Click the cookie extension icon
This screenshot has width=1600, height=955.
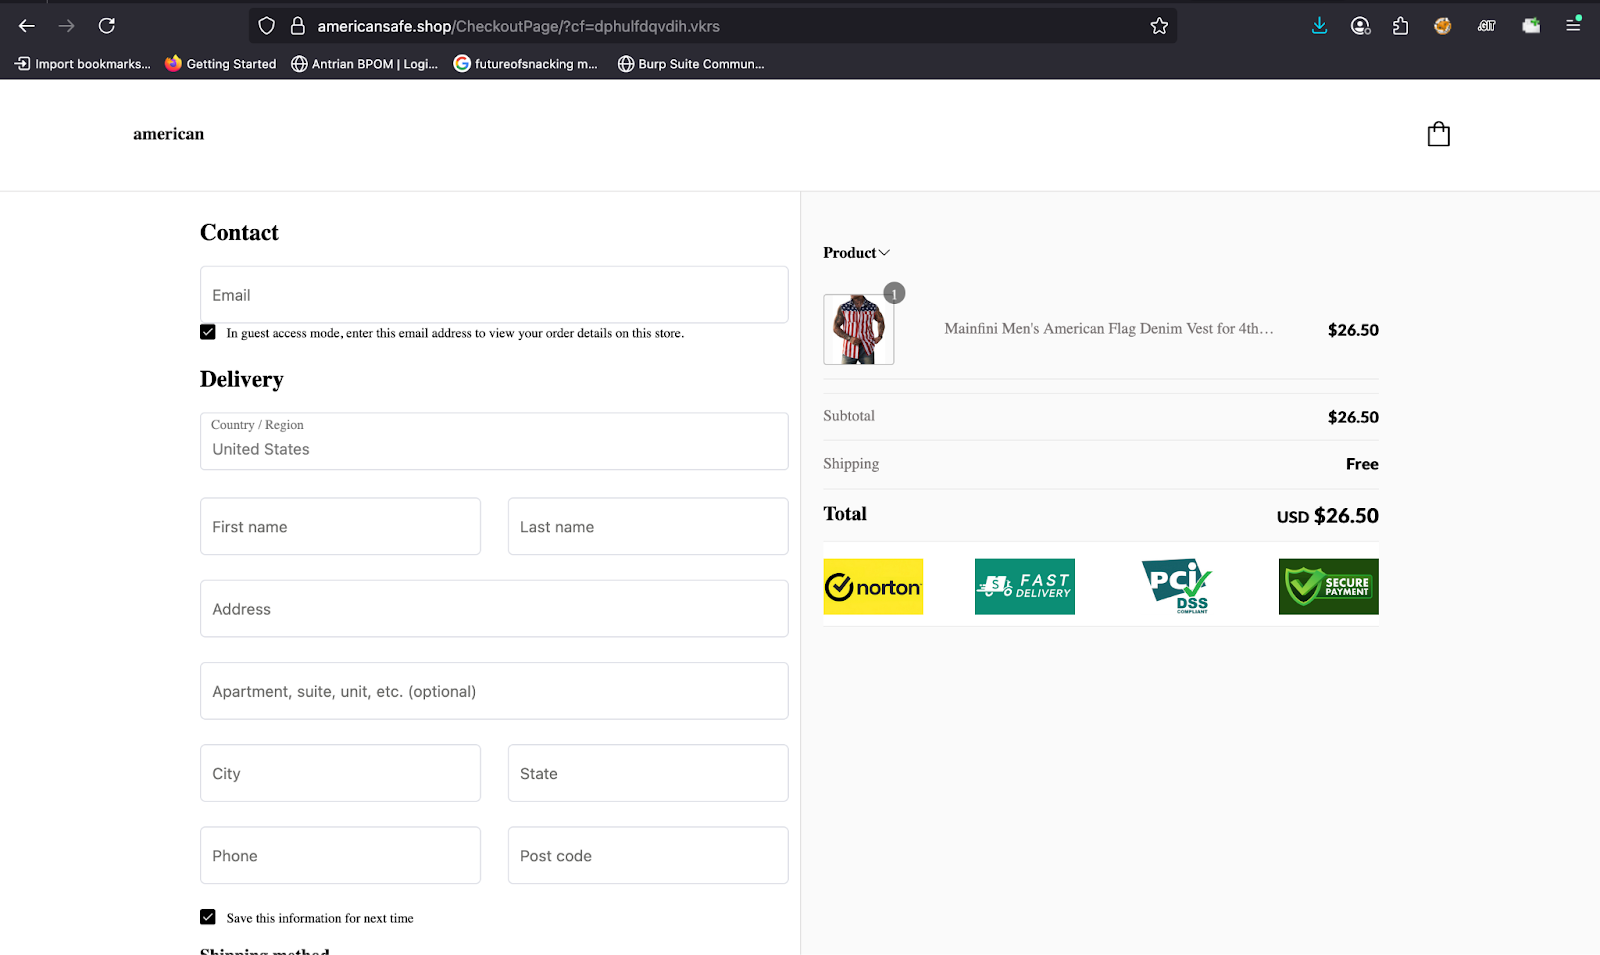point(1442,26)
